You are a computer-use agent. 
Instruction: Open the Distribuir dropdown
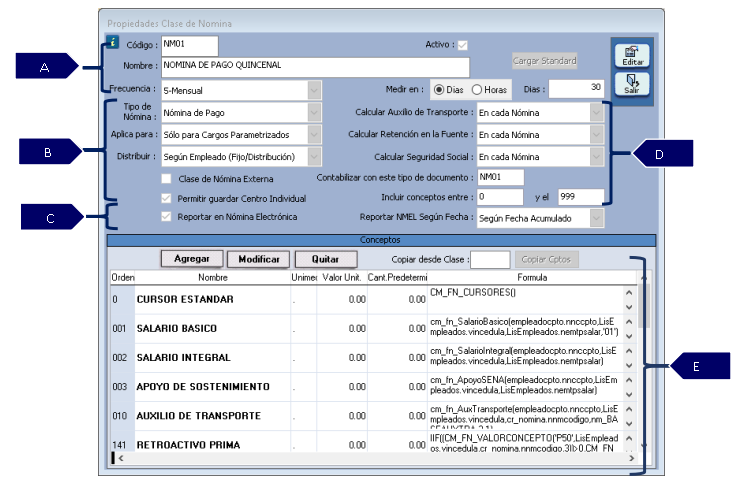click(314, 157)
